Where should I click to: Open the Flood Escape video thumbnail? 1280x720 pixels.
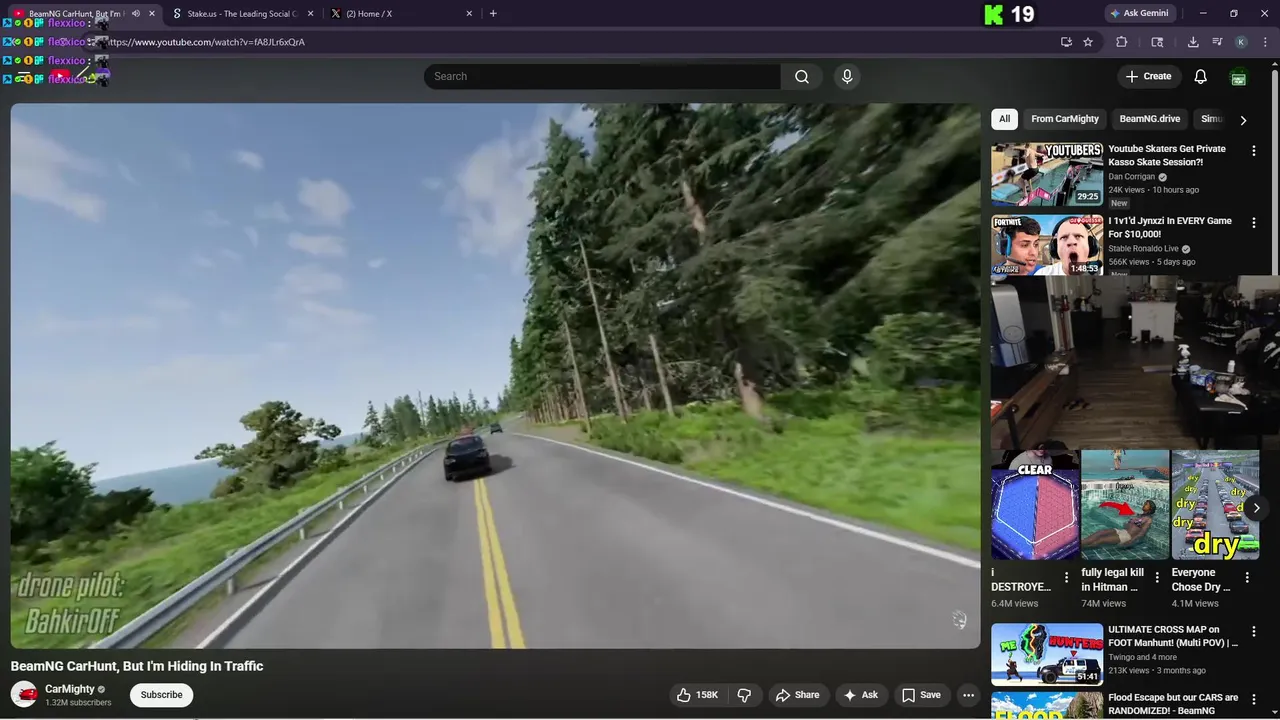coord(1047,706)
